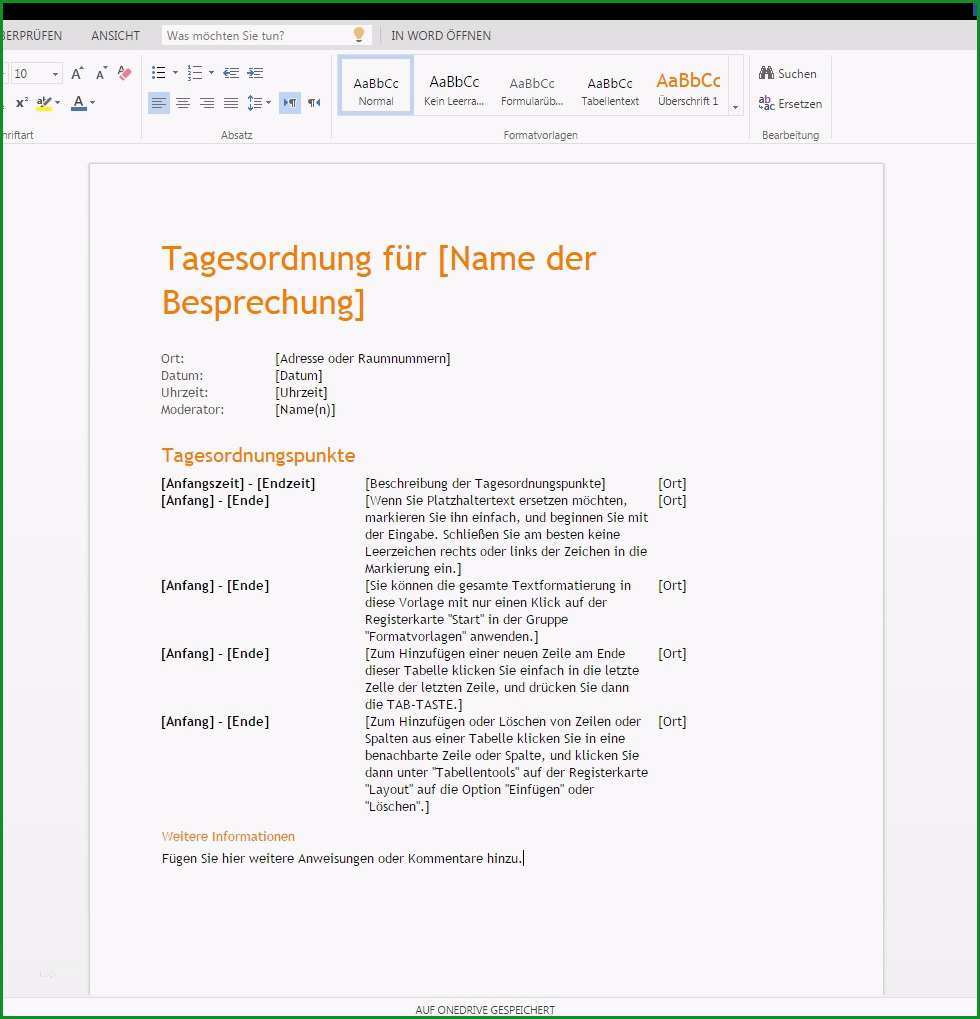Image resolution: width=980 pixels, height=1019 pixels.
Task: Click IN WORD ÖFFNEN
Action: click(441, 36)
